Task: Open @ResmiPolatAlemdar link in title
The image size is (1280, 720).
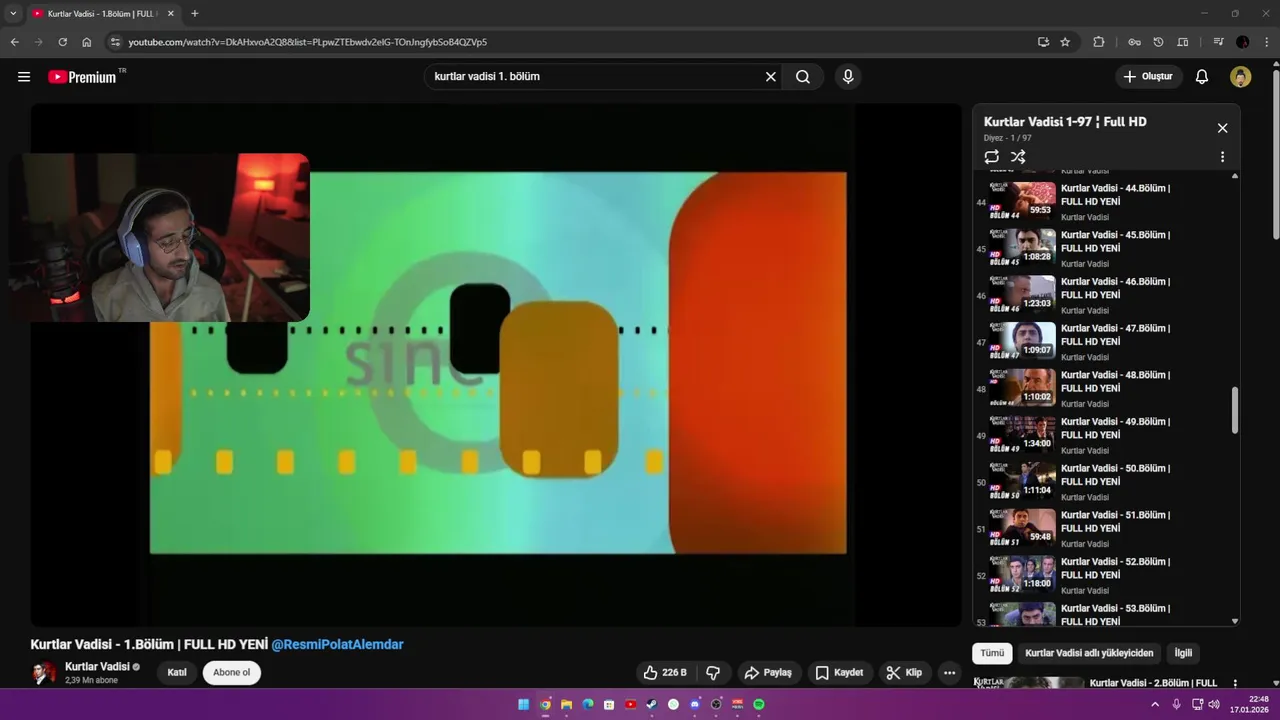Action: 337,645
